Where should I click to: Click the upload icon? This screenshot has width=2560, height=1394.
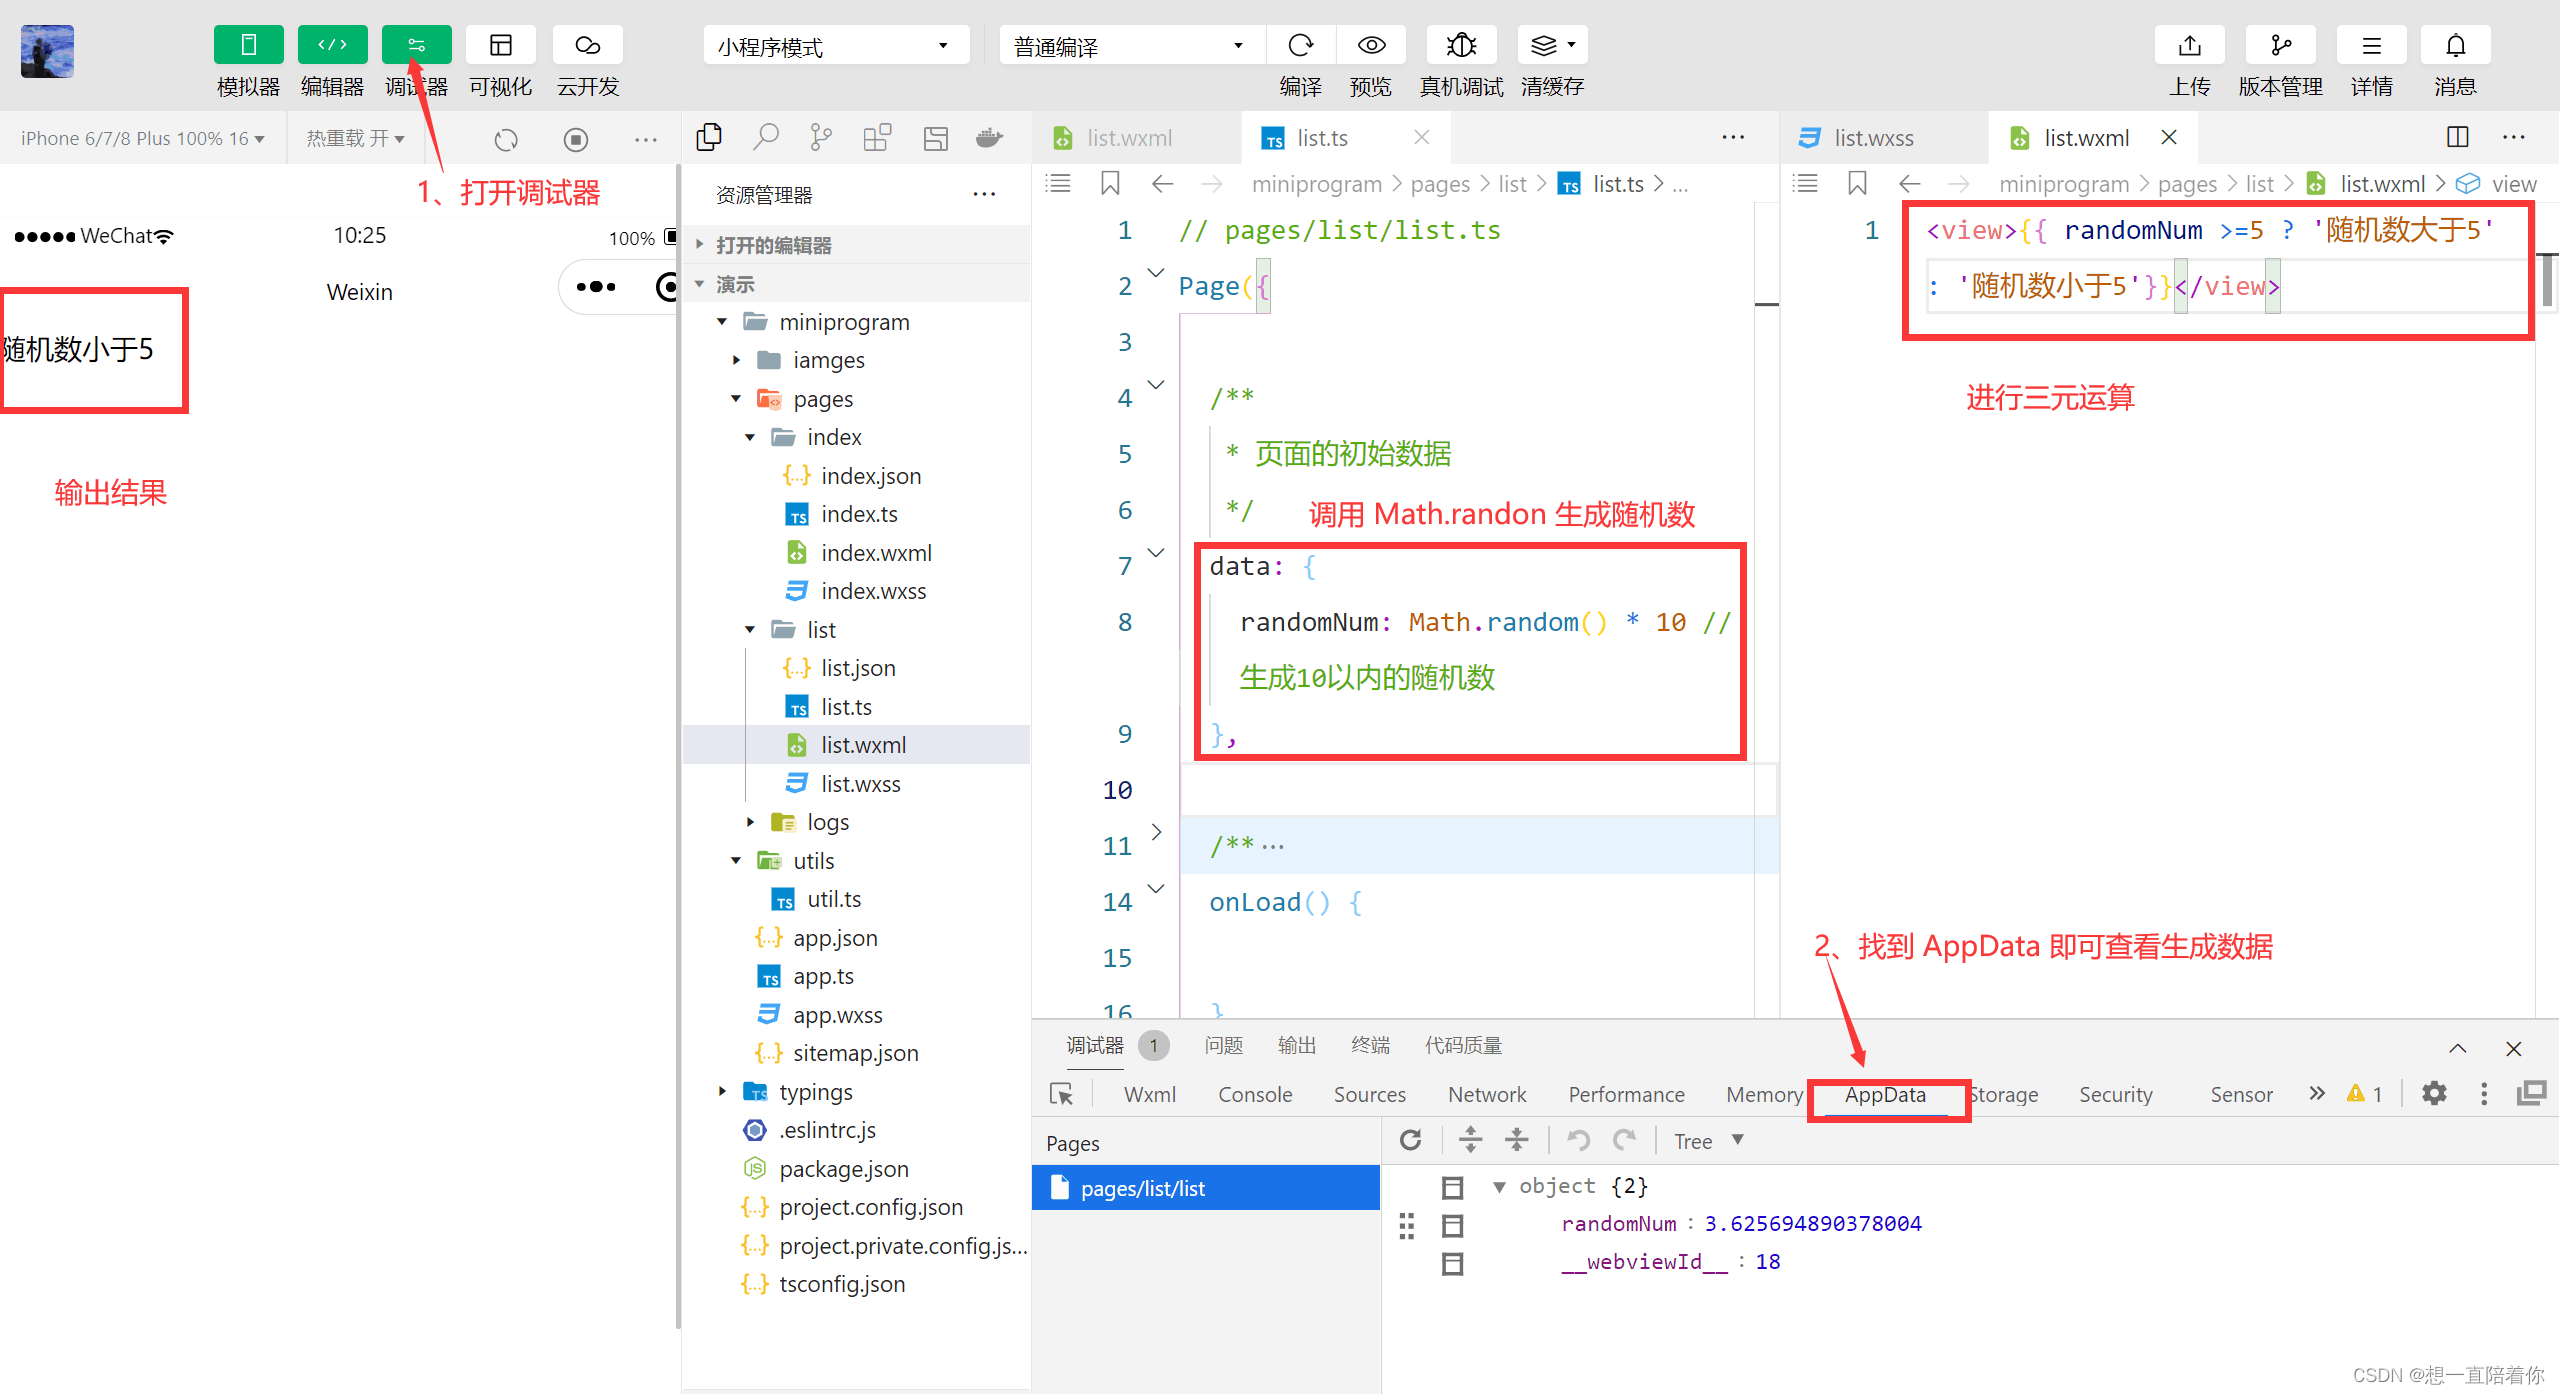pyautogui.click(x=2189, y=45)
